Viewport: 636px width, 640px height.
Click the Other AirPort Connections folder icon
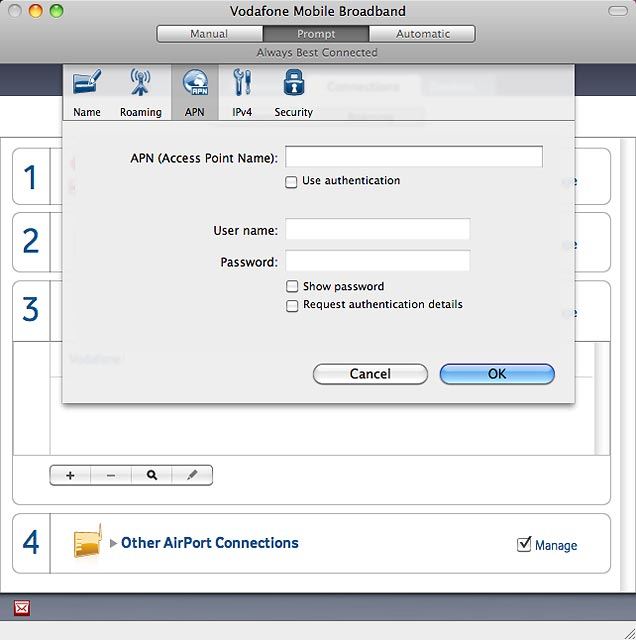[x=87, y=541]
